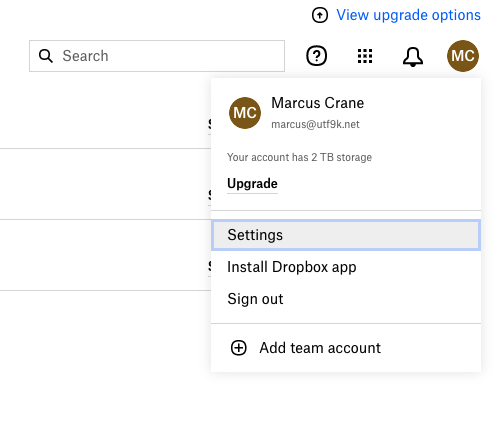Choose Install Dropbox app menu item
The width and height of the screenshot is (504, 427).
pos(346,267)
